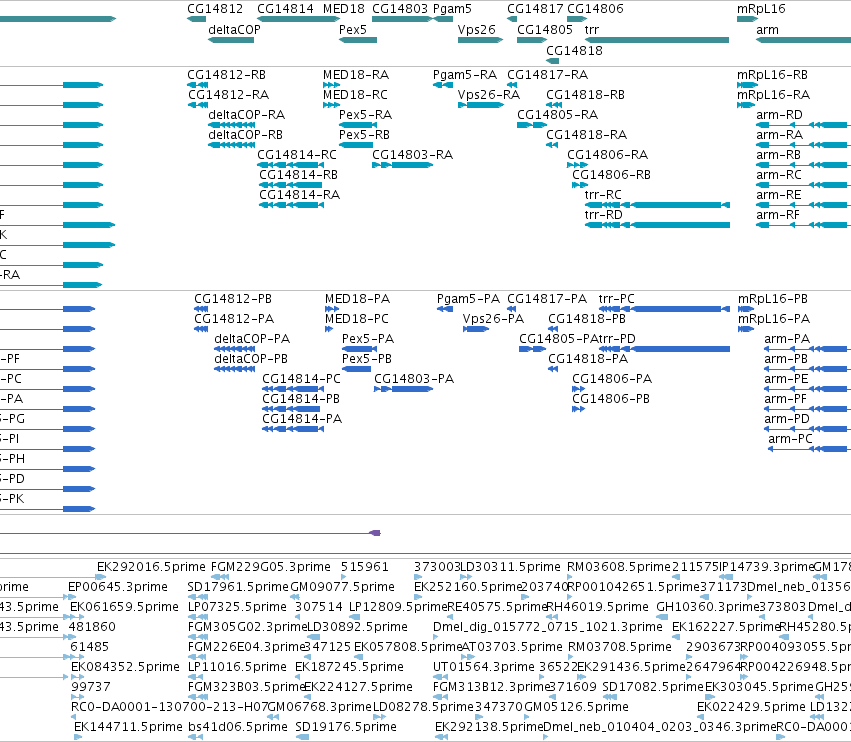Click EST label 'EP00645.3prime'
This screenshot has height=742, width=851.
[x=118, y=587]
